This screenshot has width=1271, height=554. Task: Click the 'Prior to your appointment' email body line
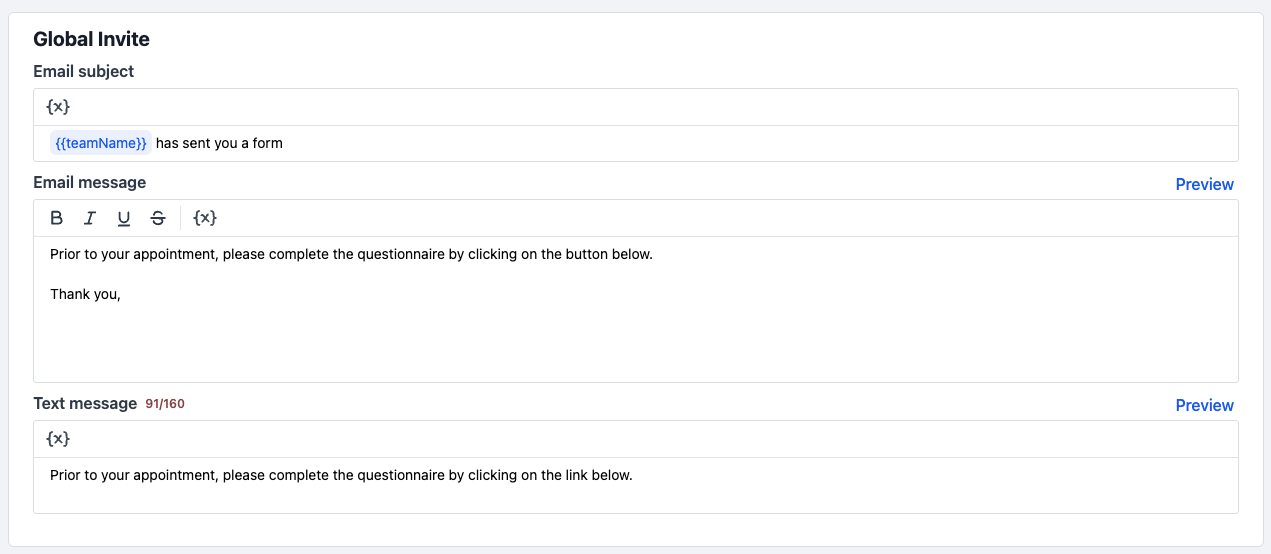pyautogui.click(x=351, y=254)
